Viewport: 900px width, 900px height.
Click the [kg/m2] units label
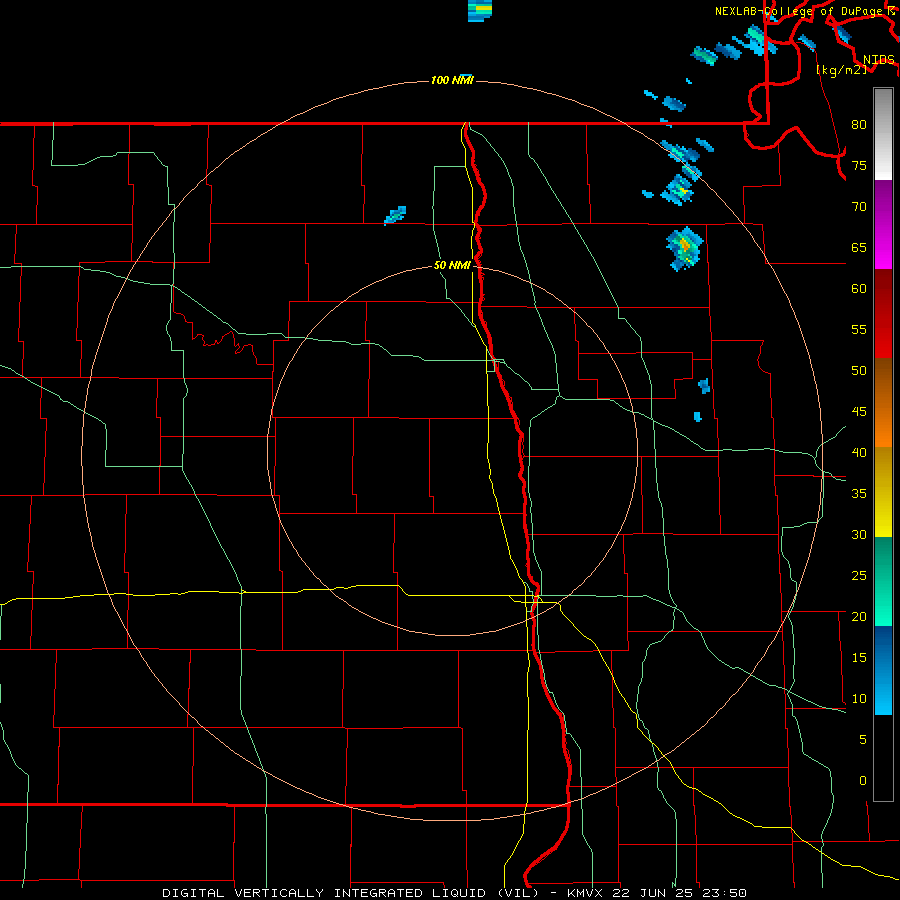click(841, 69)
